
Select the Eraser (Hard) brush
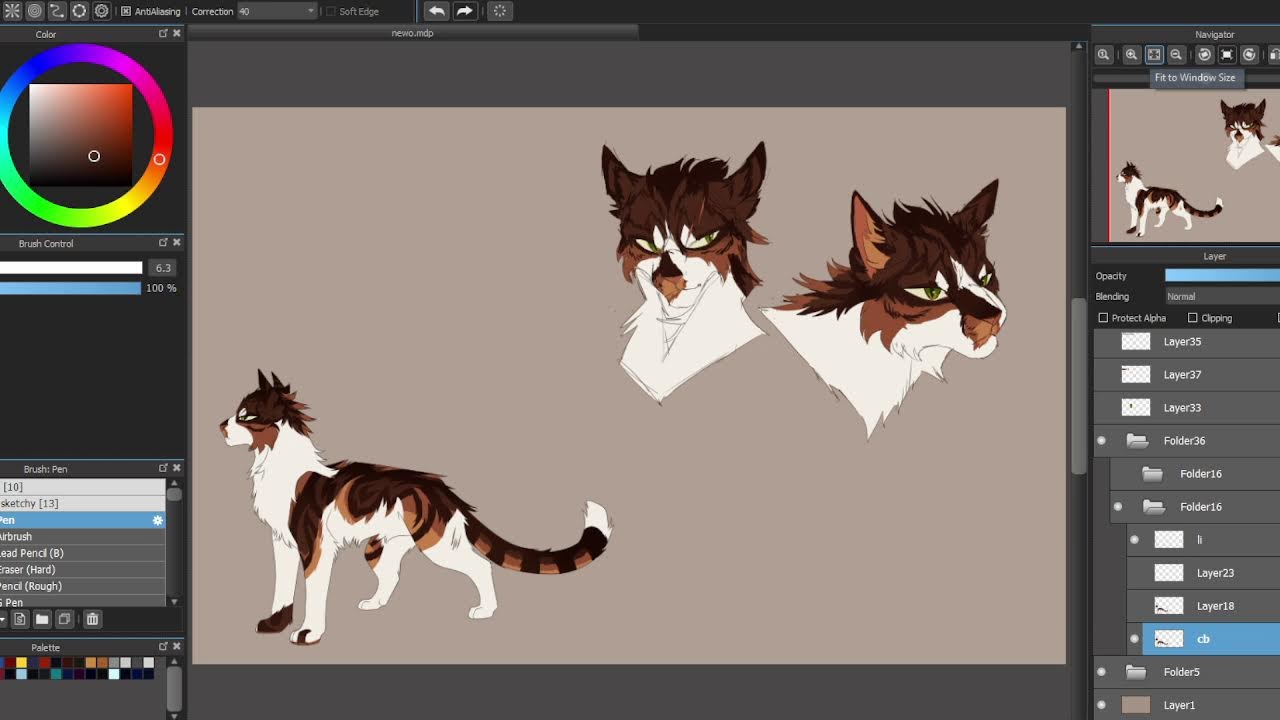tap(82, 570)
